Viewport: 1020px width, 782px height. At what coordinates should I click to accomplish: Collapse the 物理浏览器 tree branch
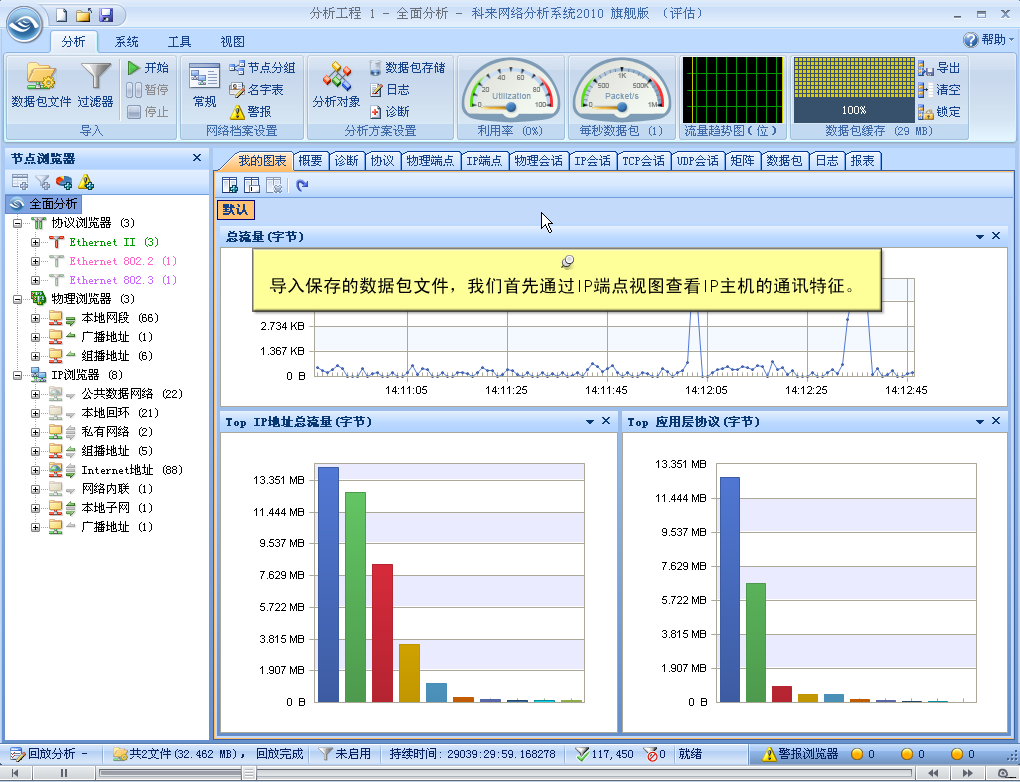pos(18,299)
